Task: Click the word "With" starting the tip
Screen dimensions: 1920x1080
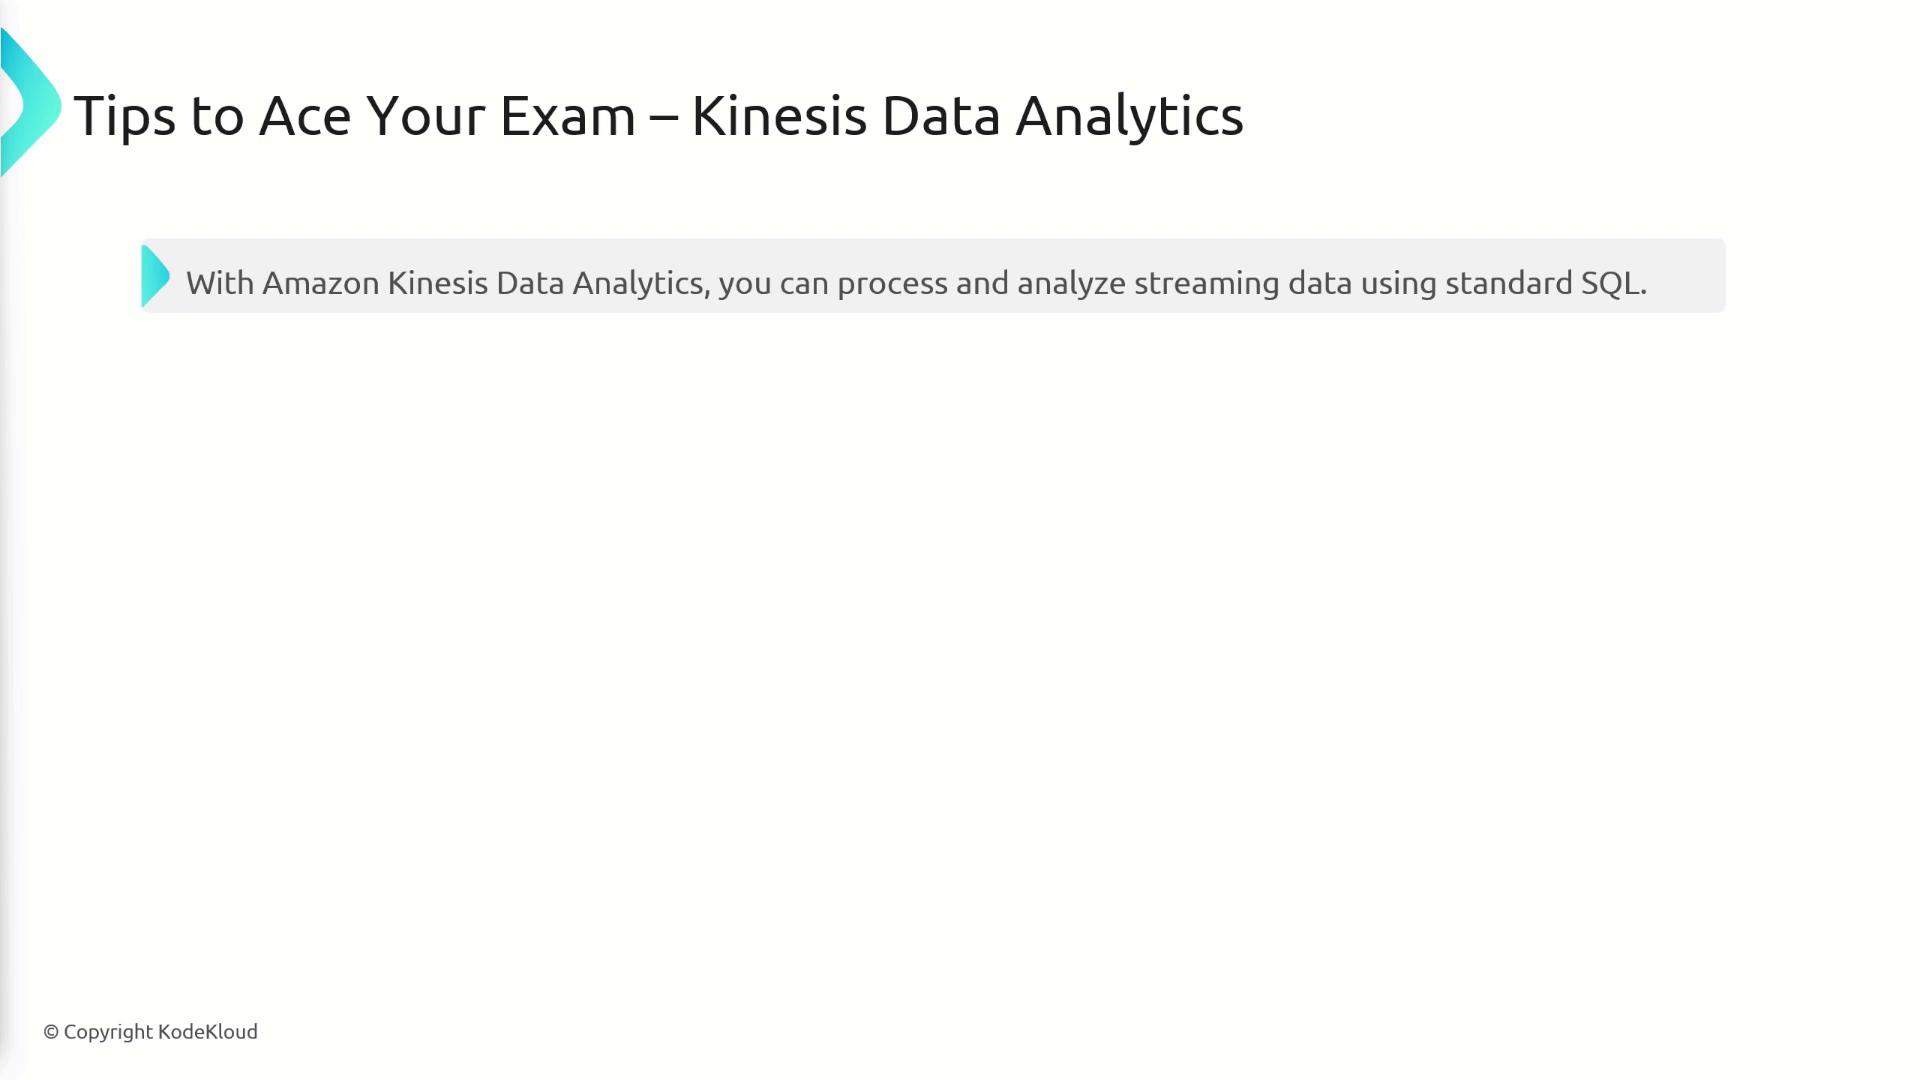Action: (220, 283)
